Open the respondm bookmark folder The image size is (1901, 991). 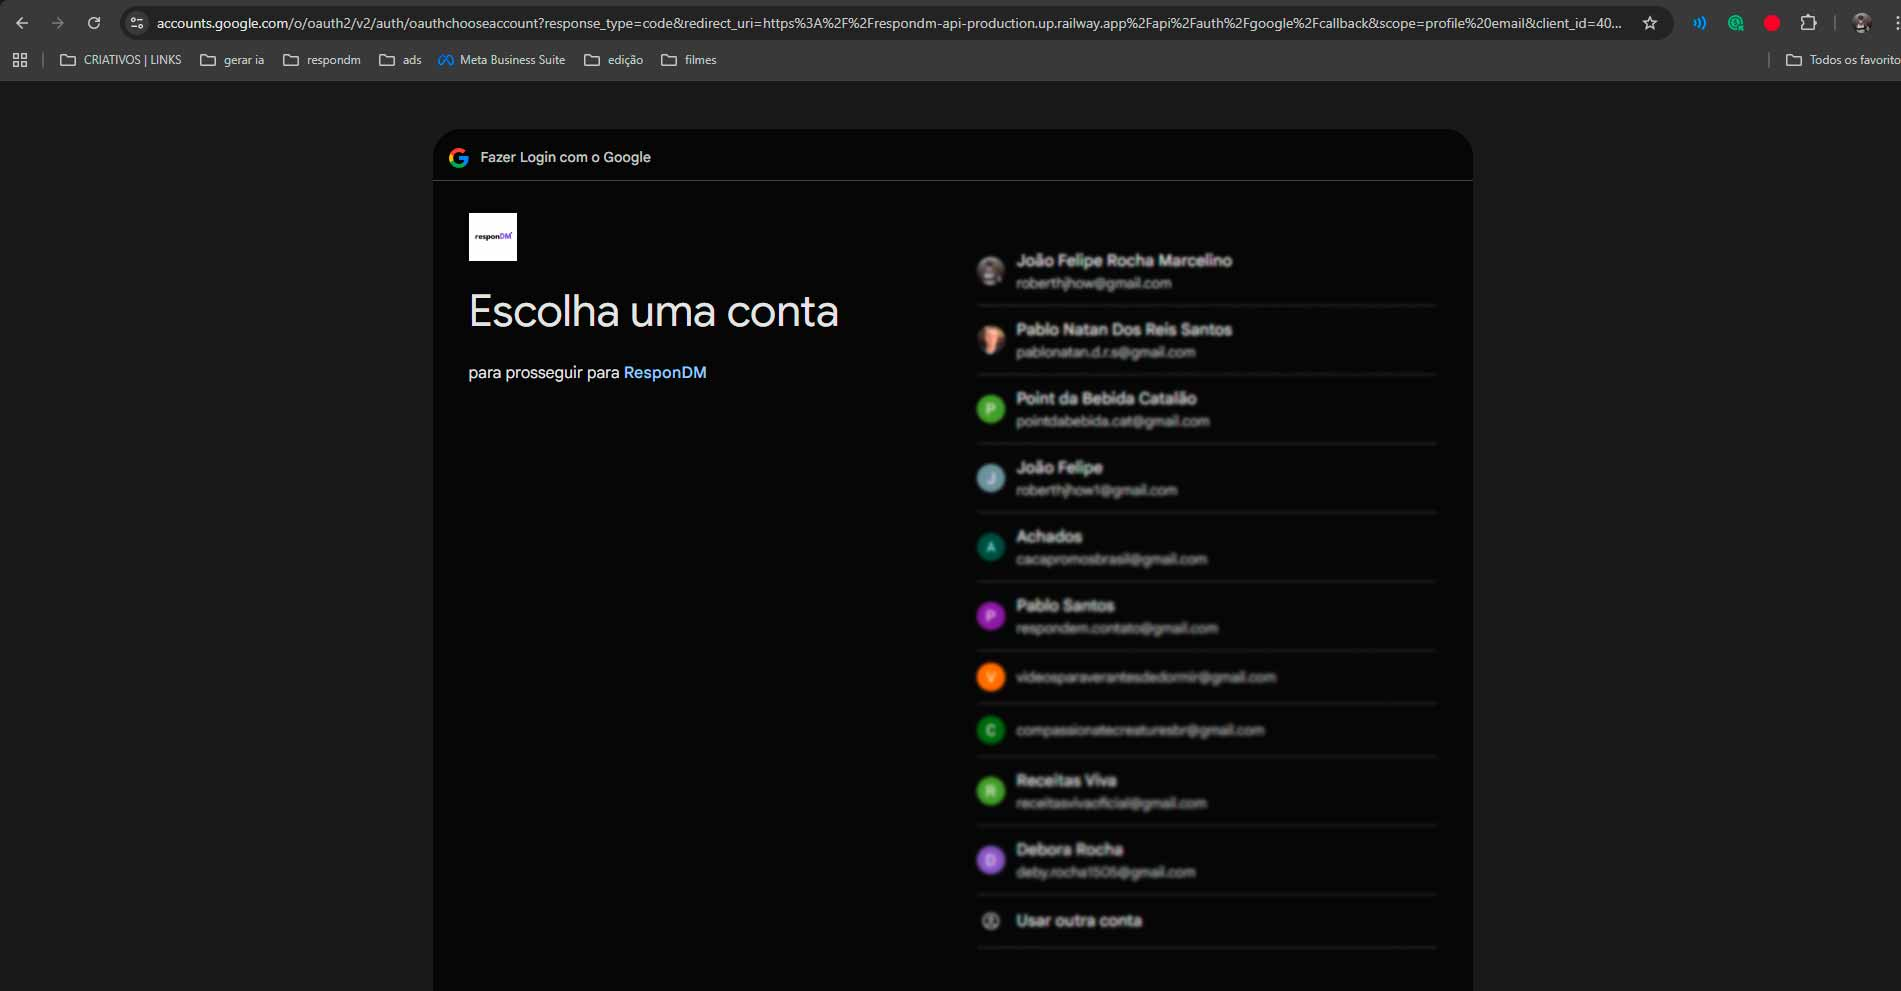point(322,60)
